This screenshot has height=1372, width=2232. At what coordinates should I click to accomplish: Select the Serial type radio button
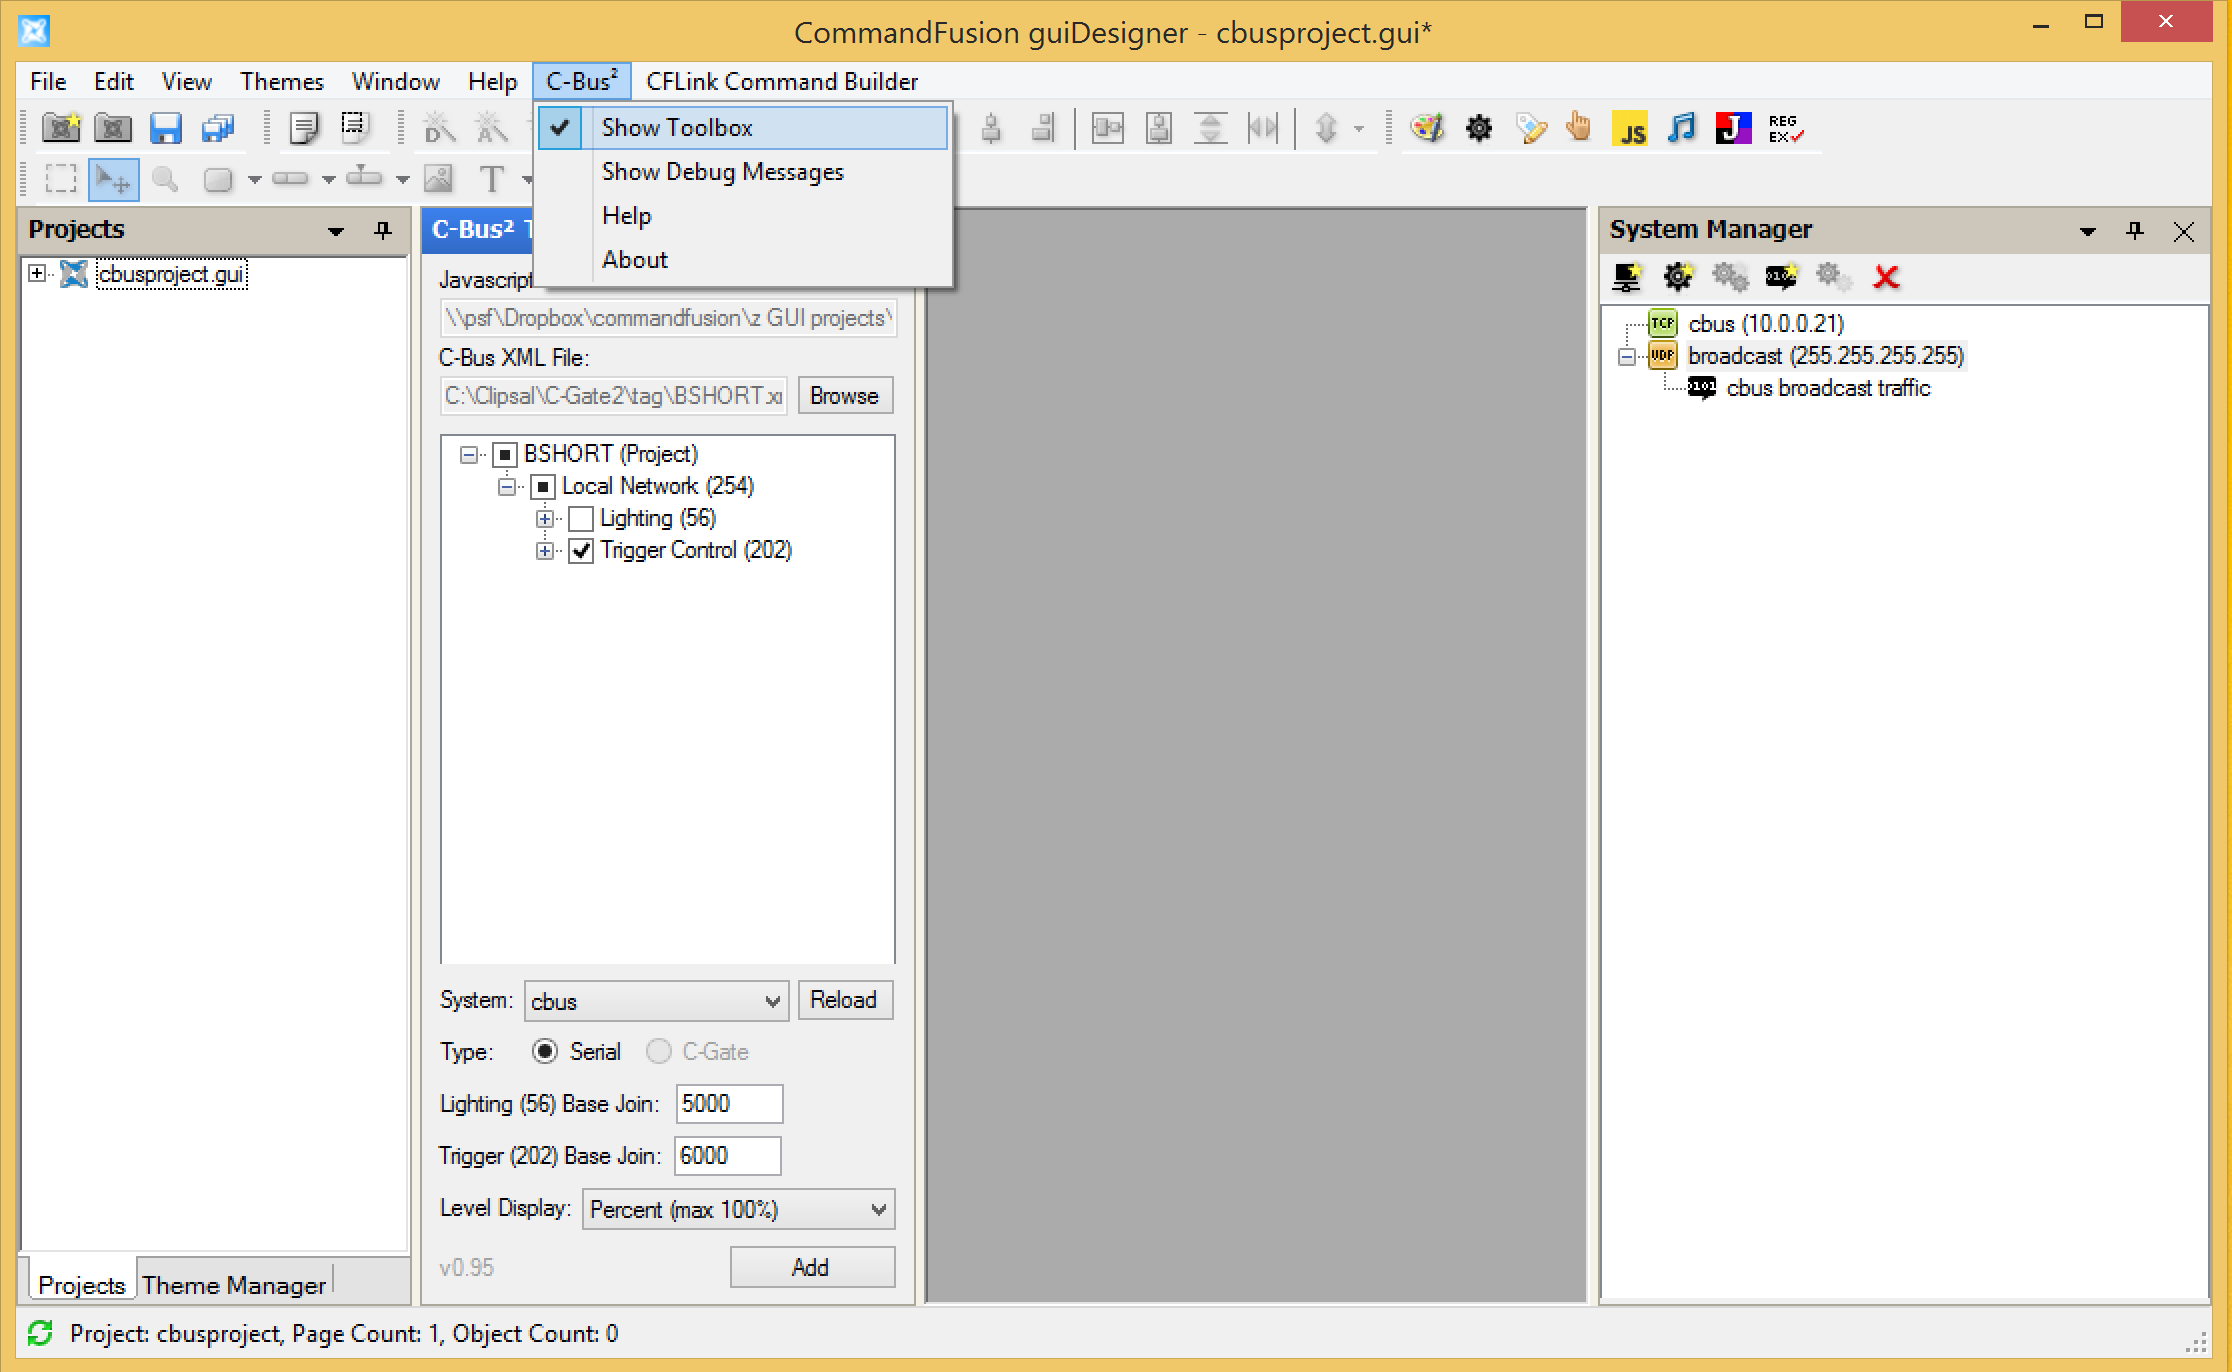(545, 1052)
